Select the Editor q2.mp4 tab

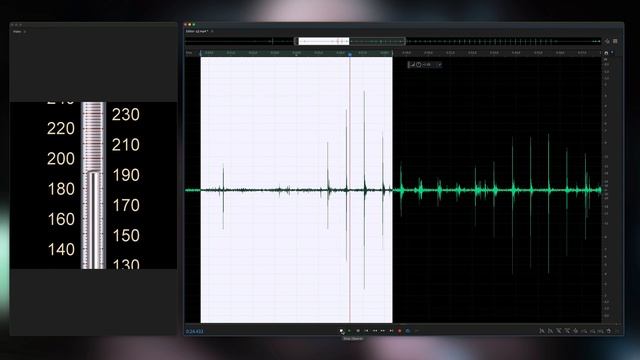(x=197, y=31)
